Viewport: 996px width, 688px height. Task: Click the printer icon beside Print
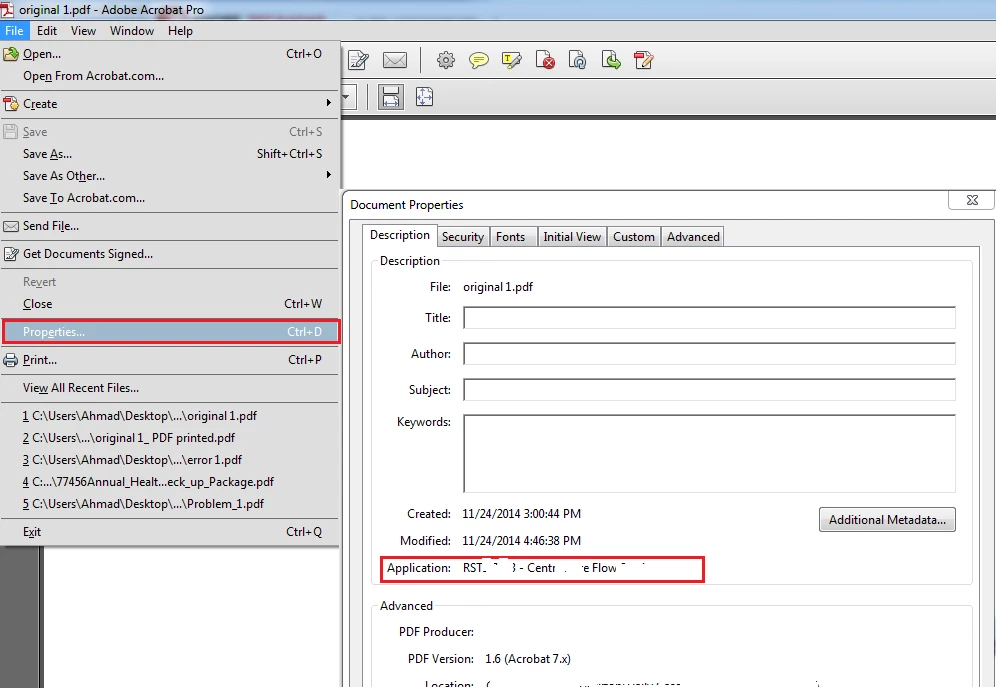11,360
